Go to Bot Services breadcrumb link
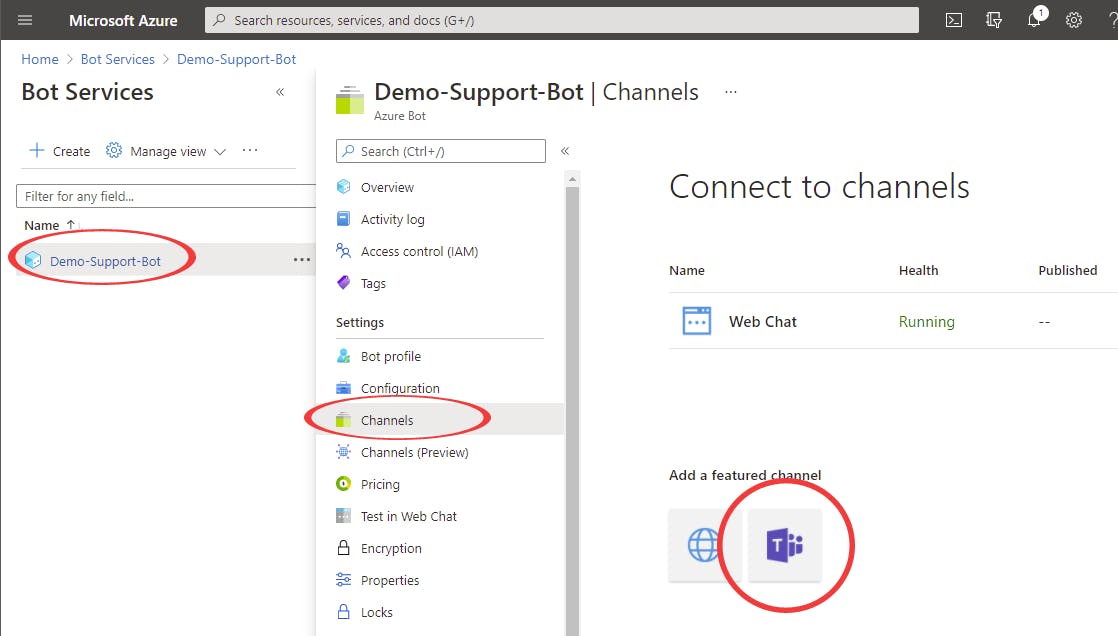This screenshot has width=1118, height=636. pyautogui.click(x=117, y=59)
